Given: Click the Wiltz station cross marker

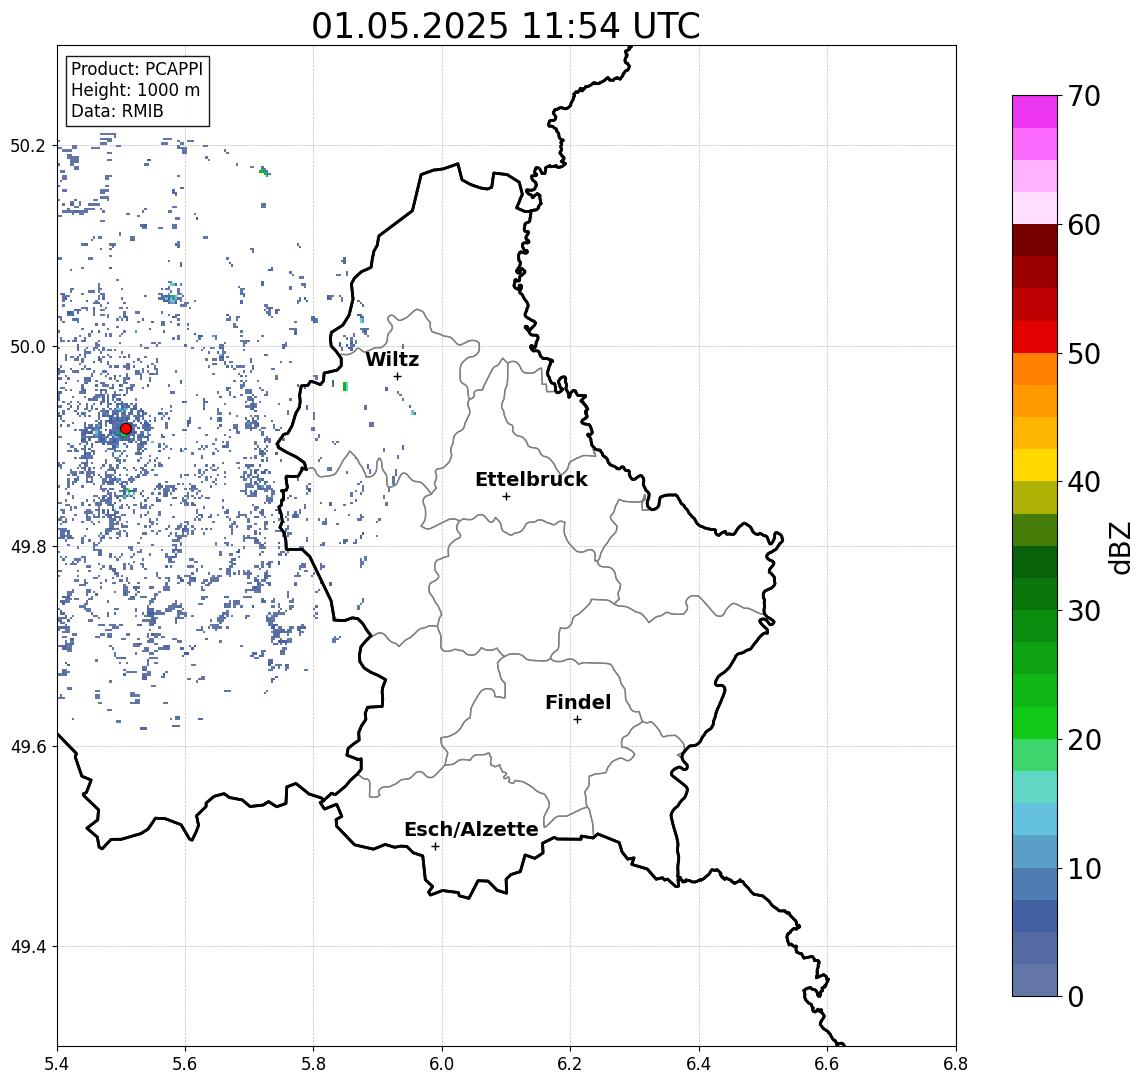Looking at the screenshot, I should point(397,376).
